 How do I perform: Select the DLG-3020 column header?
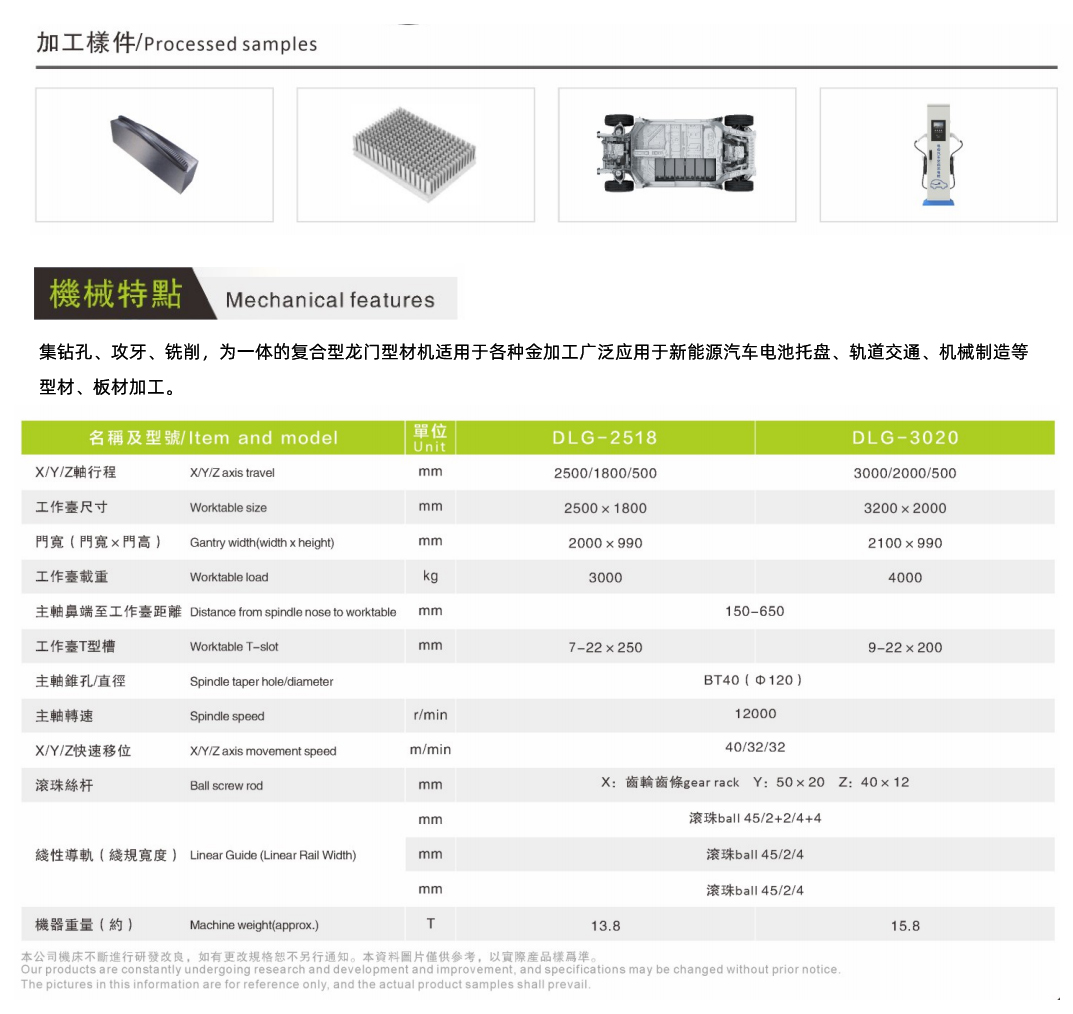(905, 438)
